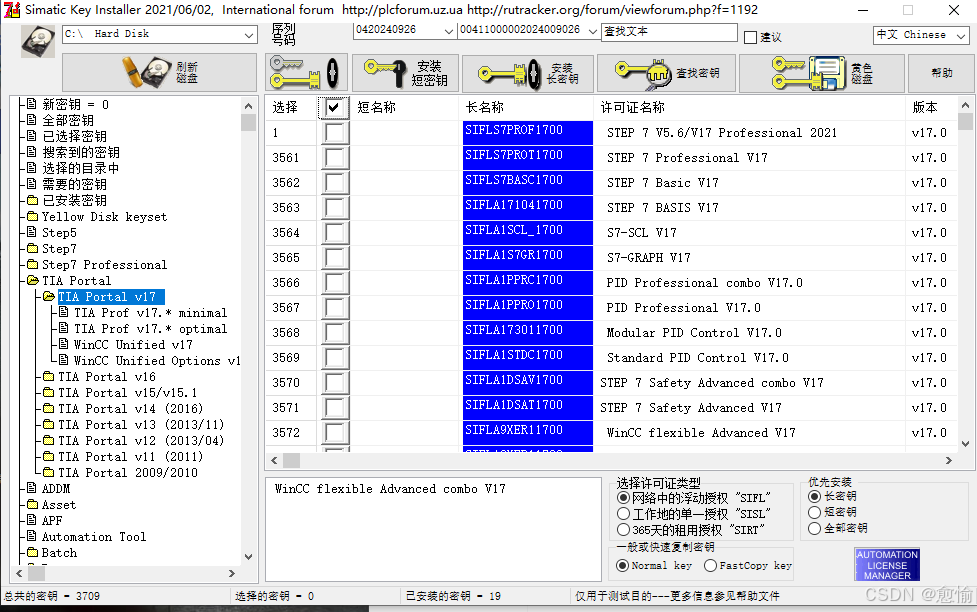Image resolution: width=977 pixels, height=612 pixels.
Task: Click SIFLA9XER11700 long name cell
Action: click(x=528, y=433)
